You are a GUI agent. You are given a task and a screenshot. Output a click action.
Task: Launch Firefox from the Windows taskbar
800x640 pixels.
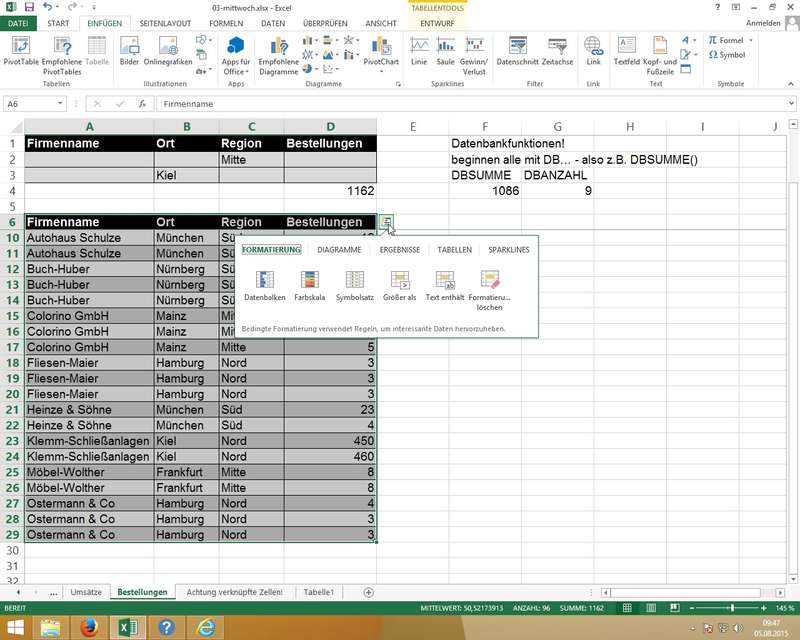[x=89, y=626]
